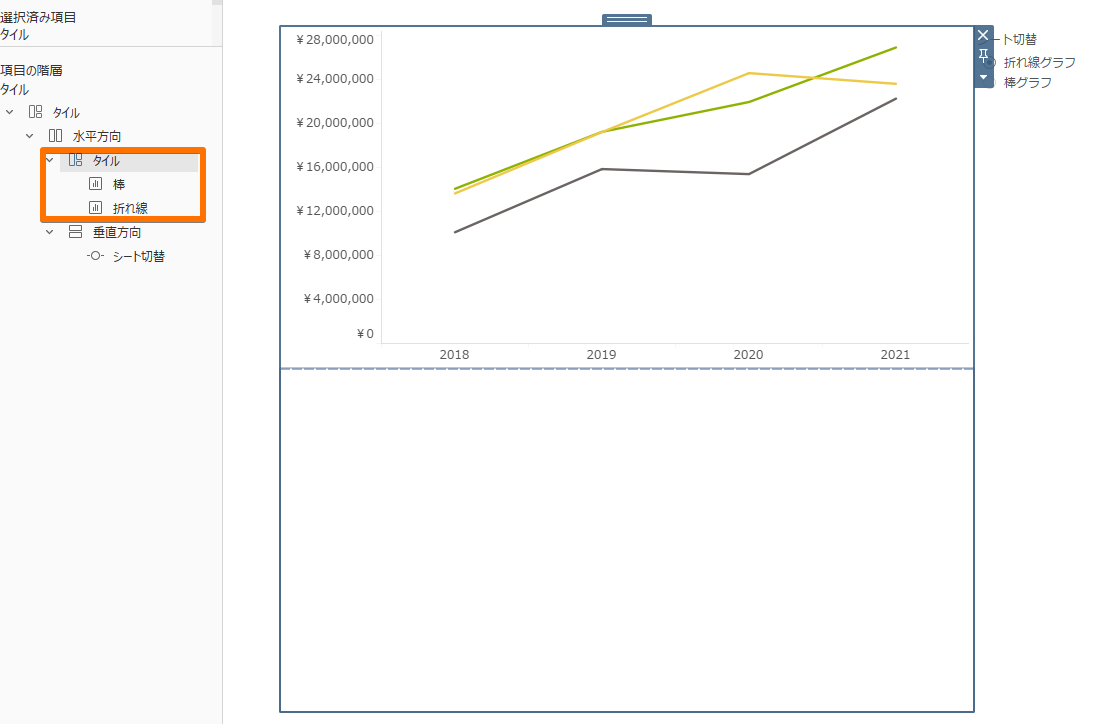Select the 2021 year label
The image size is (1108, 724).
895,355
